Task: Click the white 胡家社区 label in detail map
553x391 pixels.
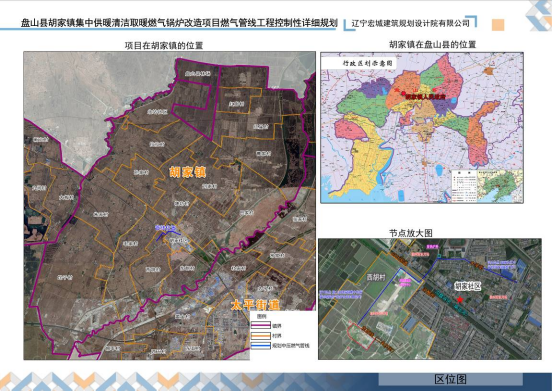Action: (468, 286)
